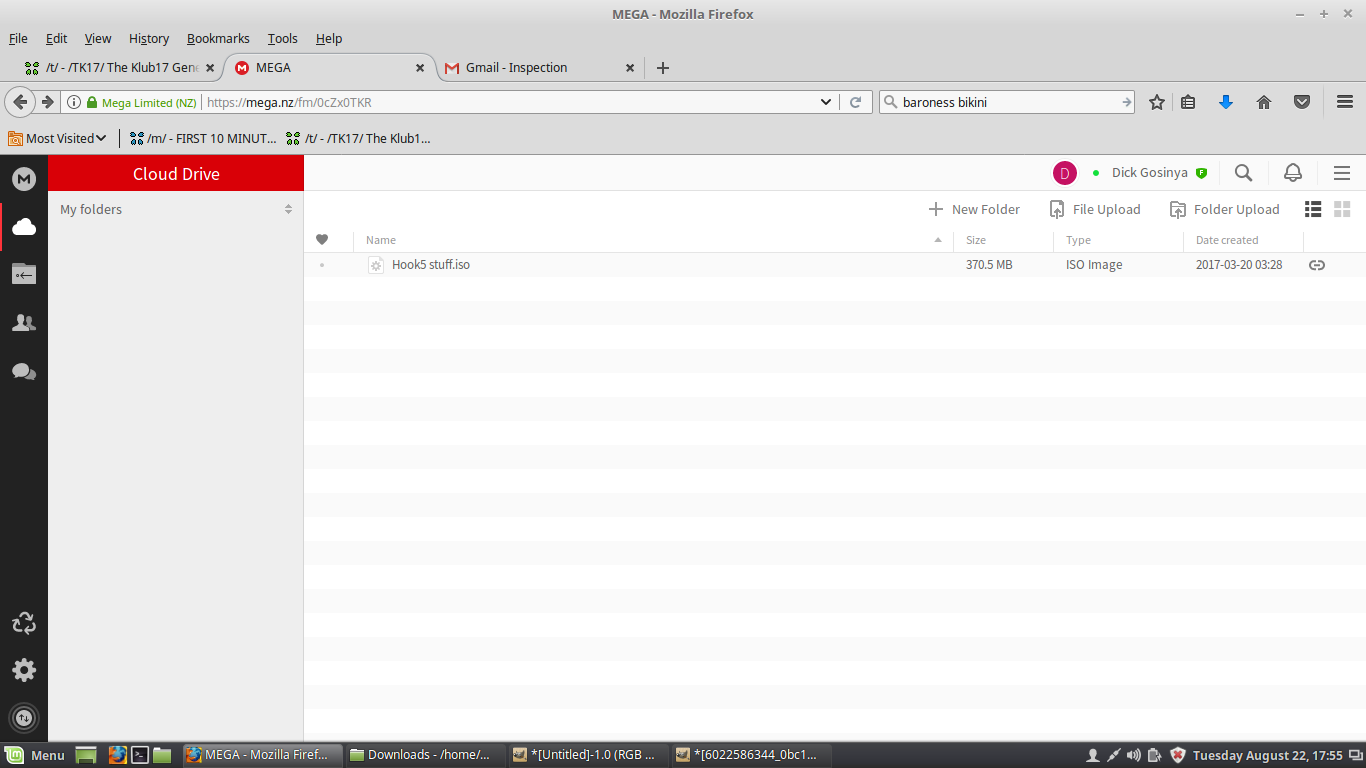Open History menu

(149, 38)
